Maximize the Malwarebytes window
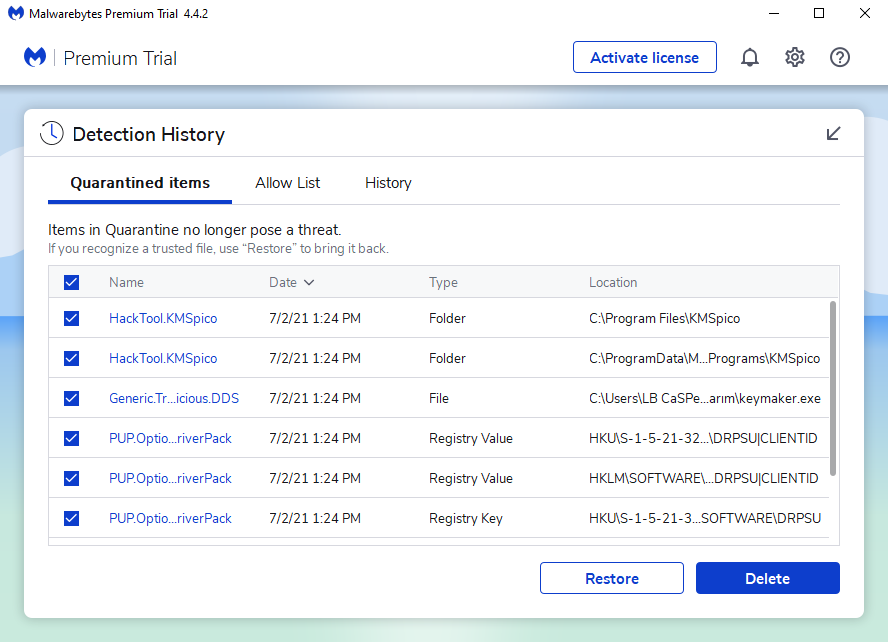 click(819, 13)
